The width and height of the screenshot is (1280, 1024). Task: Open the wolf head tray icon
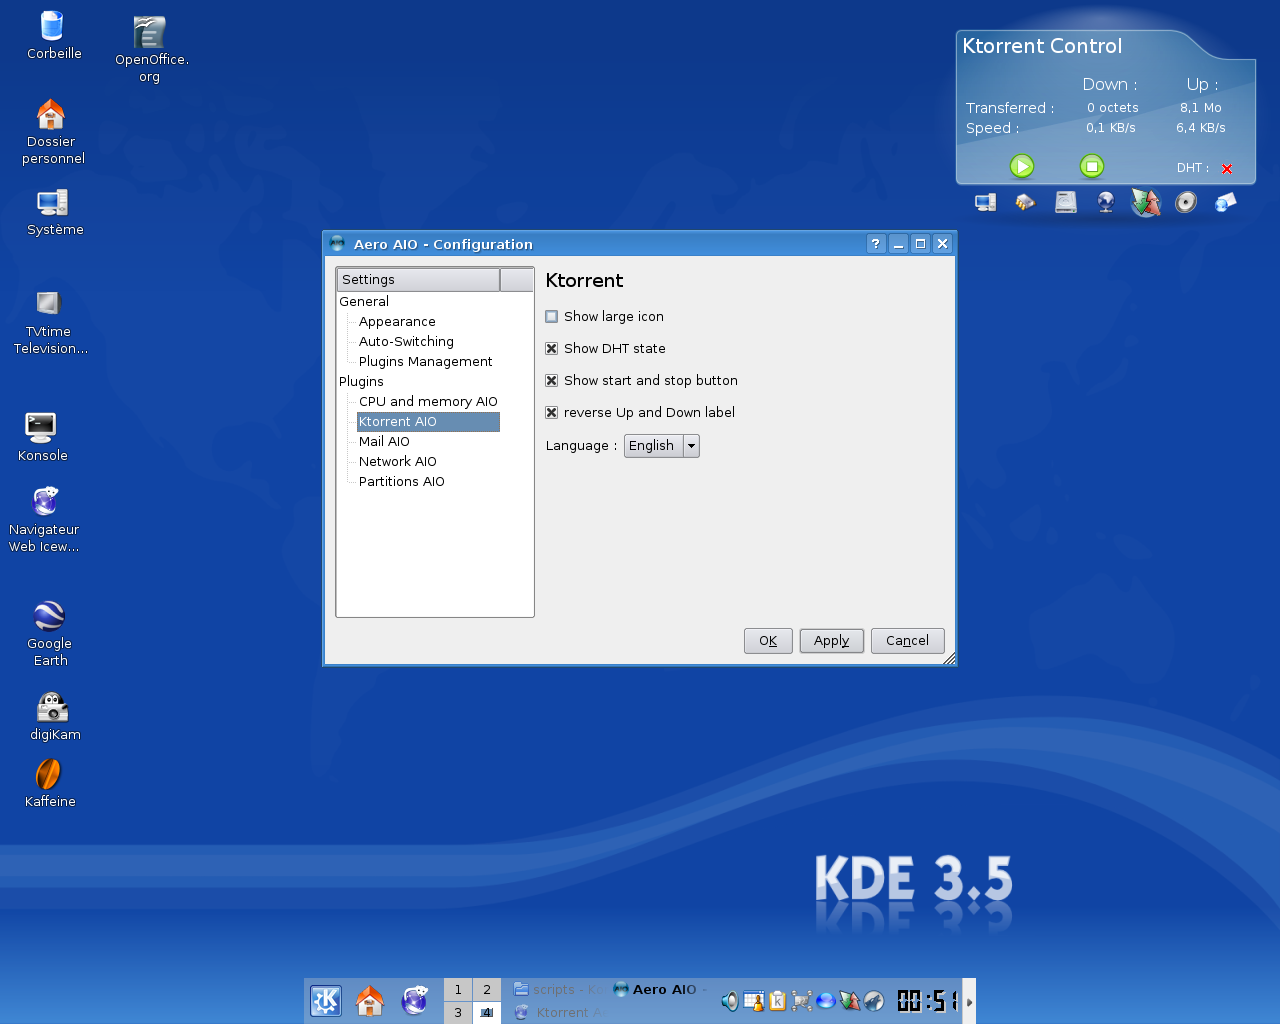[x=874, y=1001]
